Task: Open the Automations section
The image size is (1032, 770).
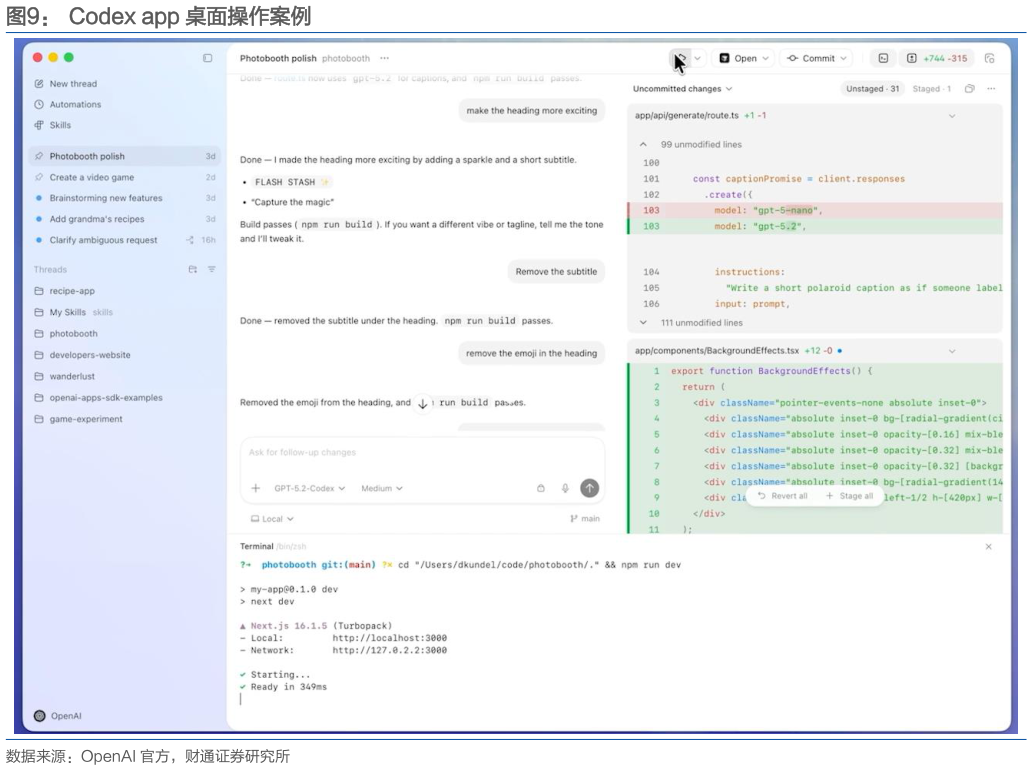Action: (75, 104)
